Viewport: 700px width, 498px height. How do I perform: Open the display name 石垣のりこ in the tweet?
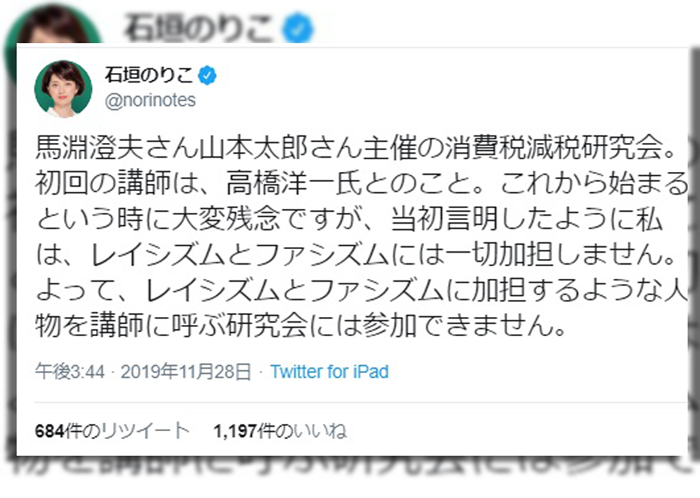(x=149, y=75)
